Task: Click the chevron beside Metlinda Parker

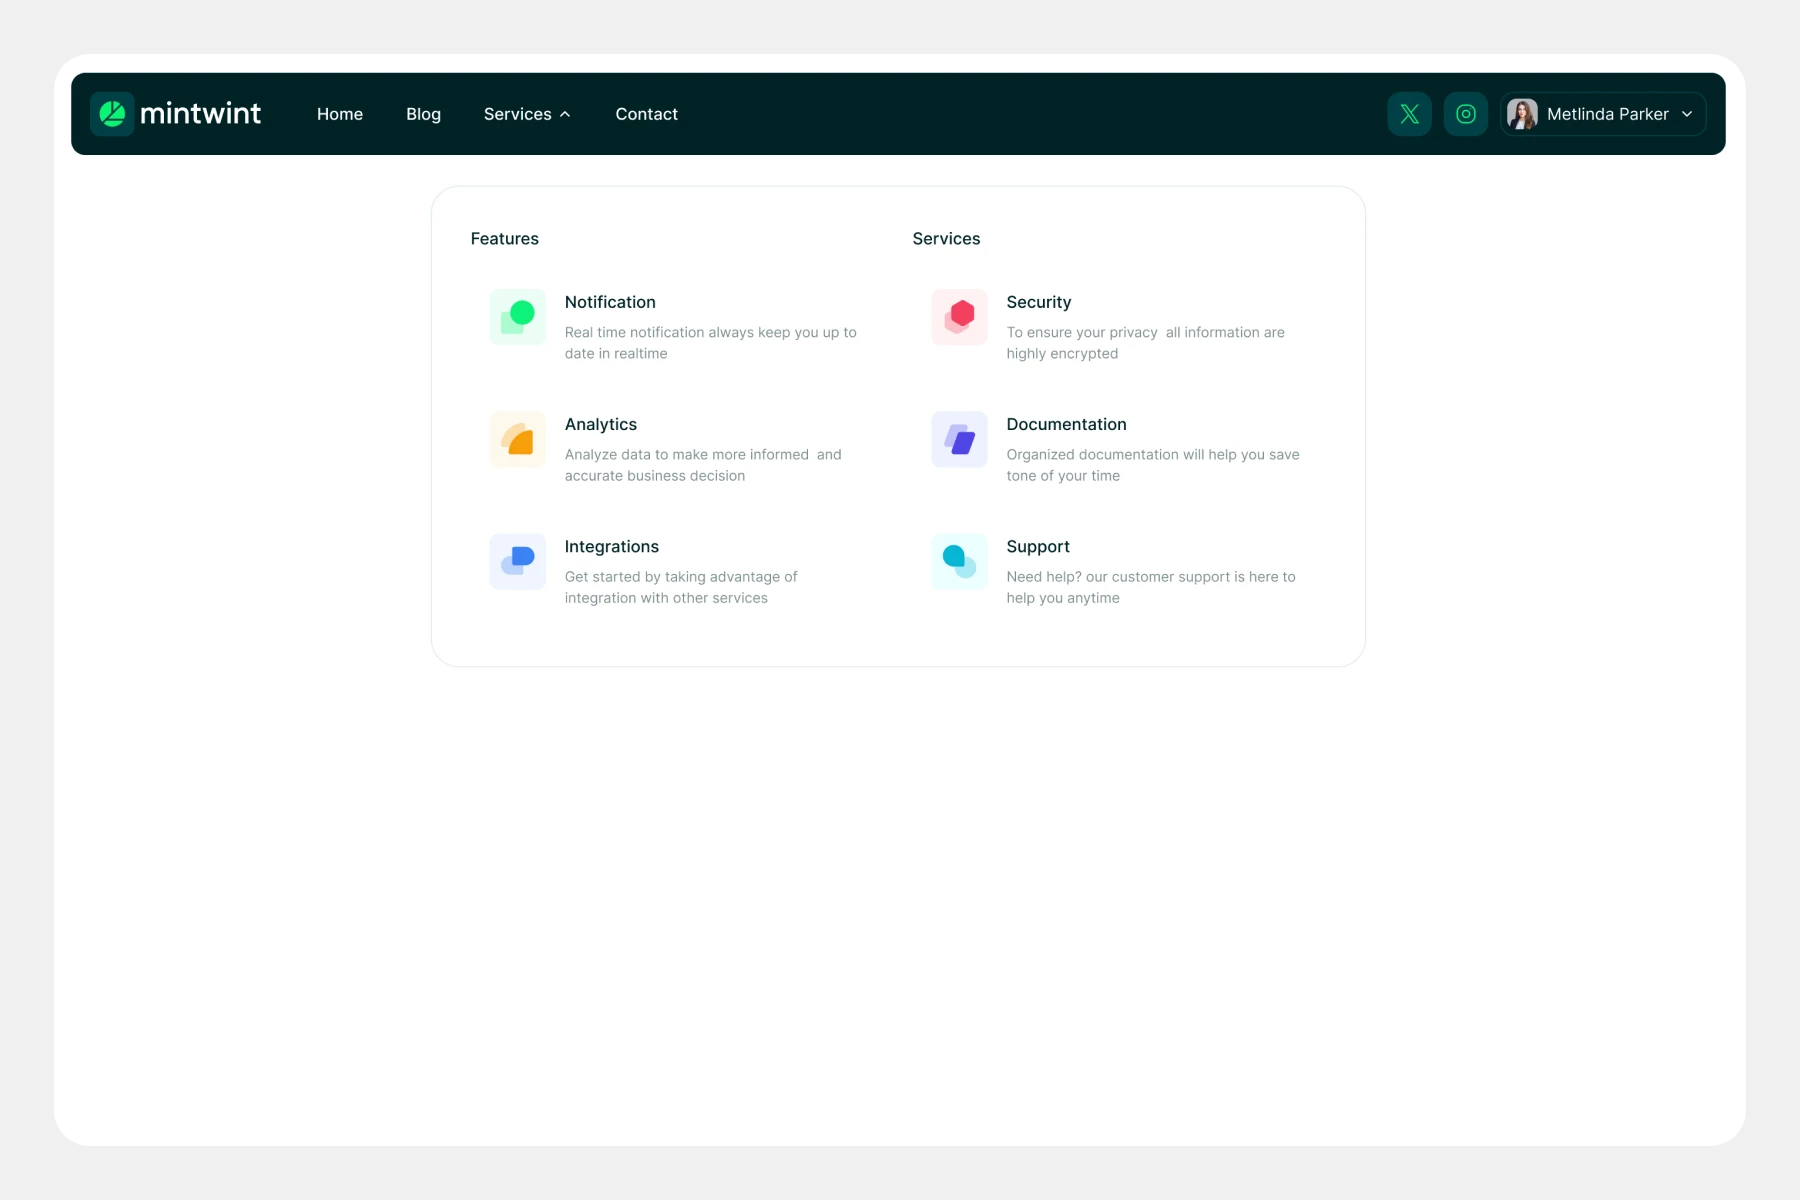Action: [1687, 114]
